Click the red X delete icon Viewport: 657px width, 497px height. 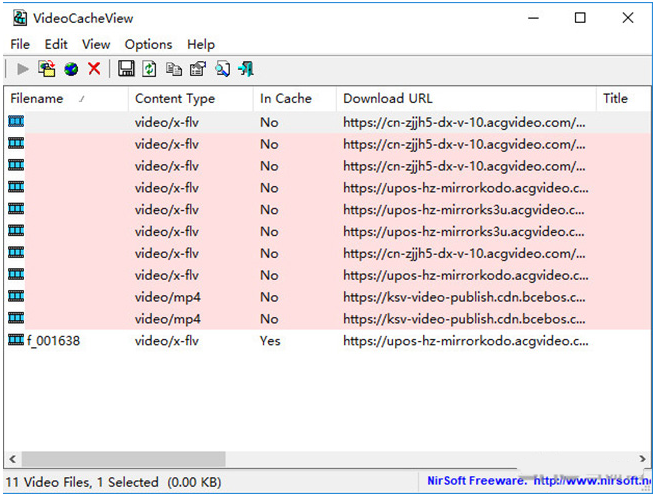[94, 69]
